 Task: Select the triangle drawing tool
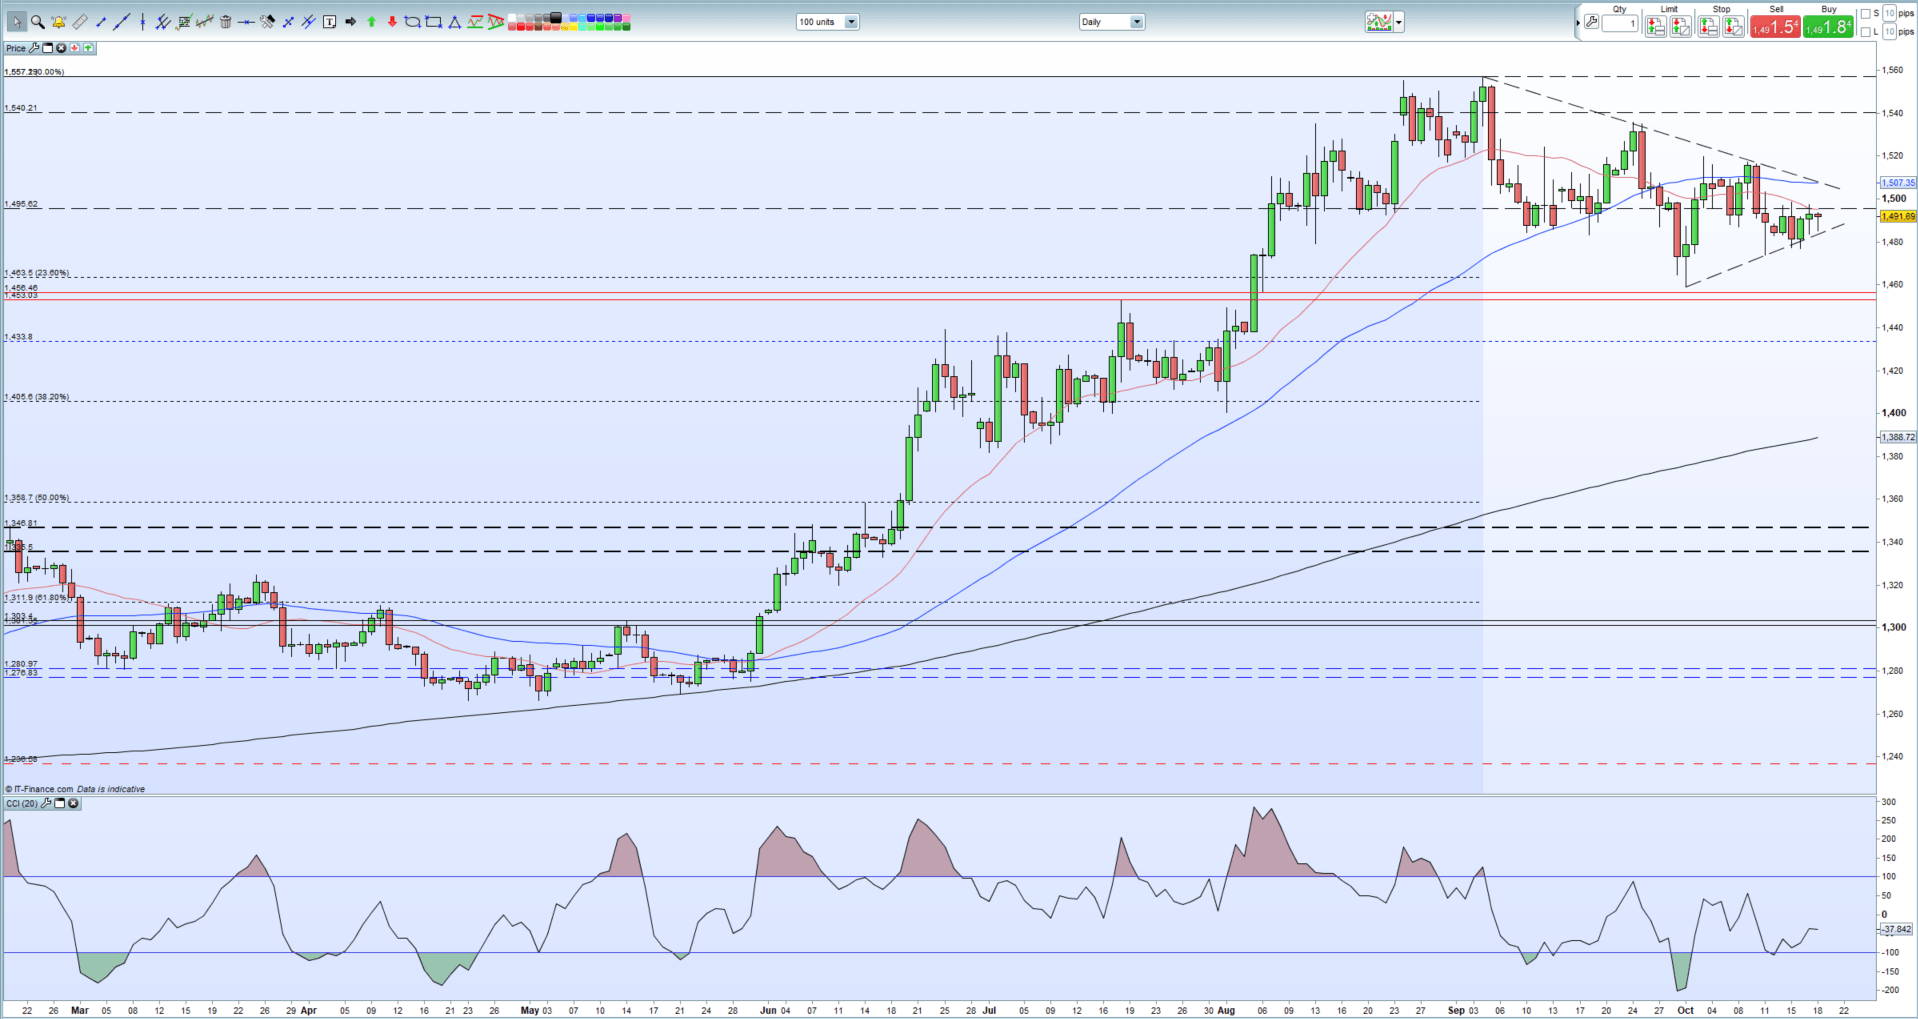pos(455,22)
